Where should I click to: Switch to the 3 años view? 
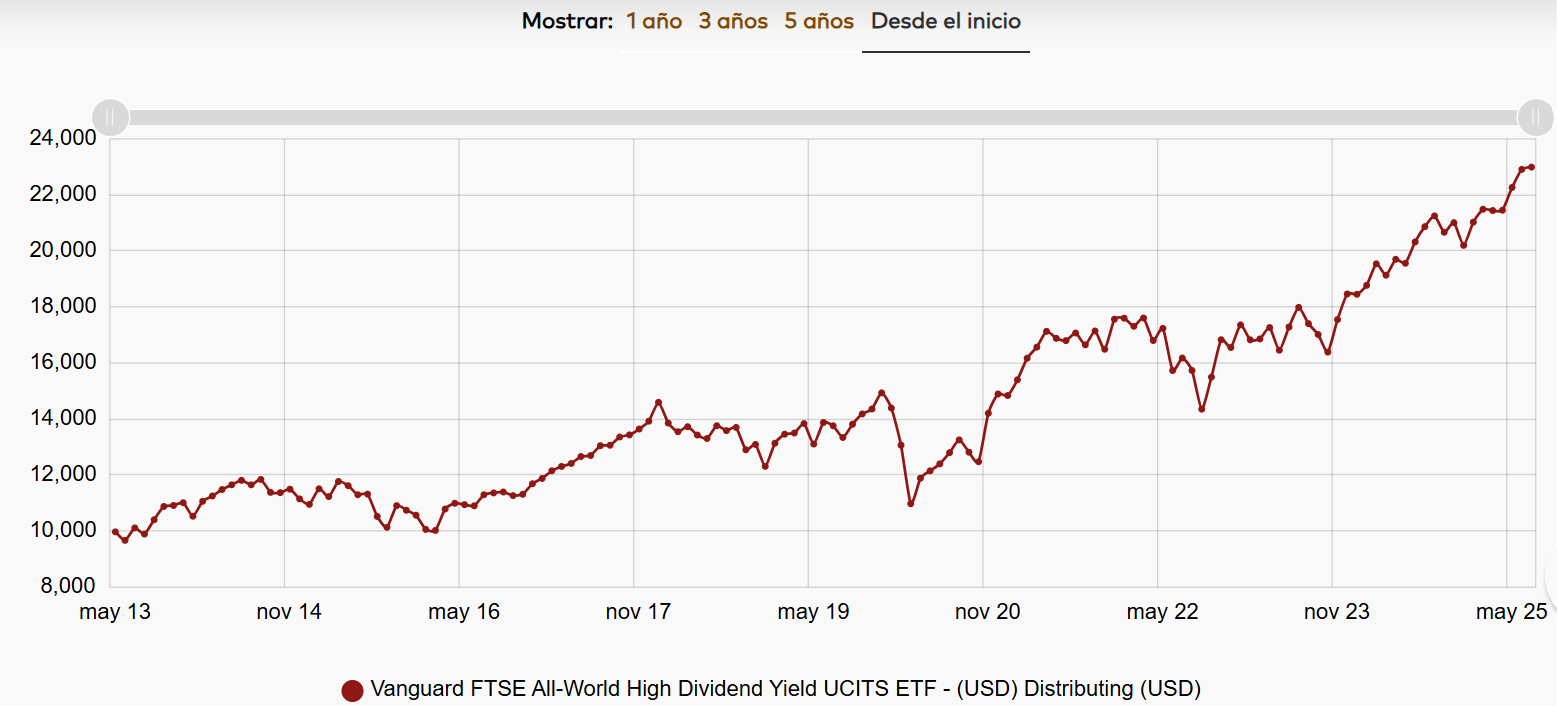pos(733,21)
